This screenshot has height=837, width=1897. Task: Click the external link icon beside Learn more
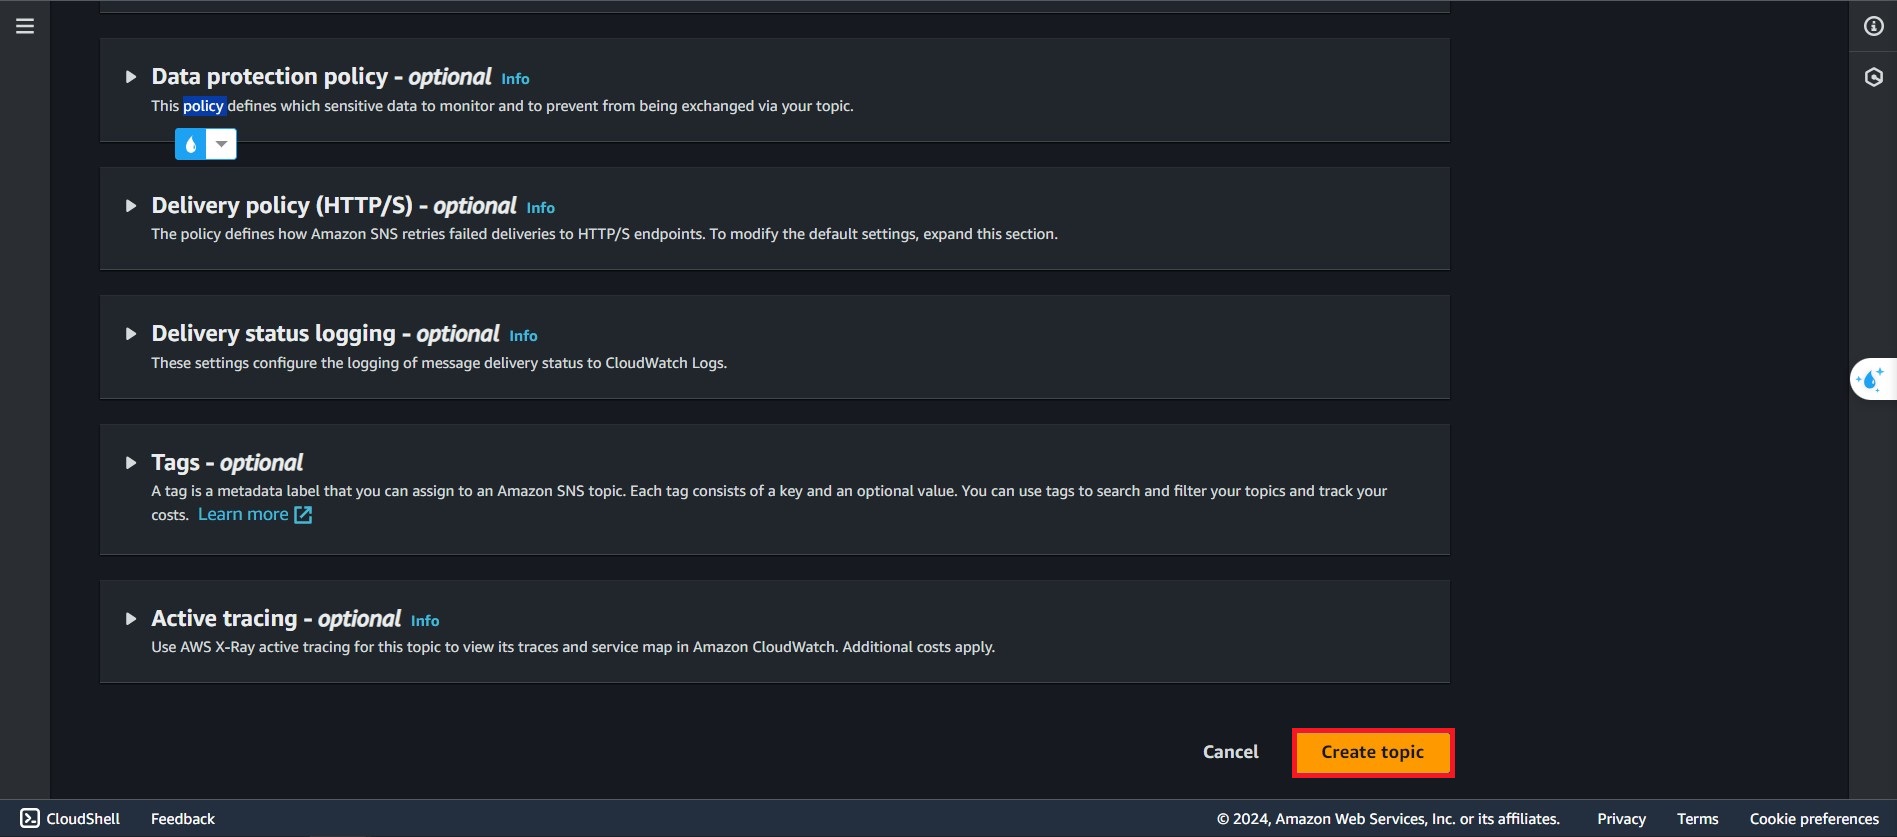[x=303, y=515]
